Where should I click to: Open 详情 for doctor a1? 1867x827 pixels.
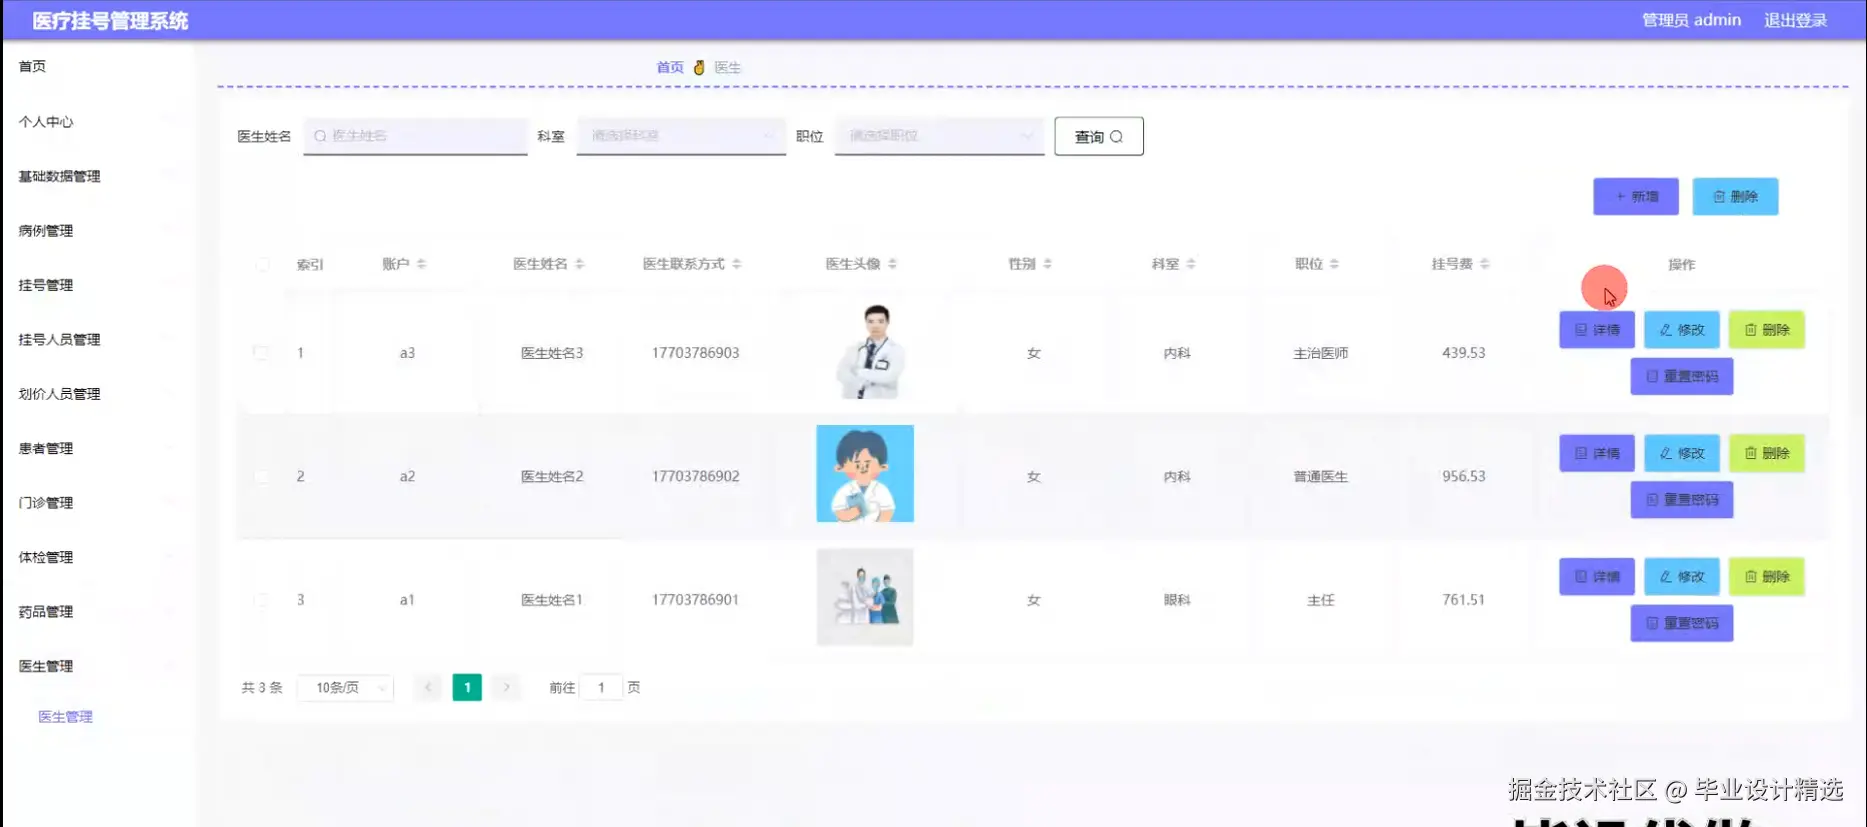coord(1597,577)
